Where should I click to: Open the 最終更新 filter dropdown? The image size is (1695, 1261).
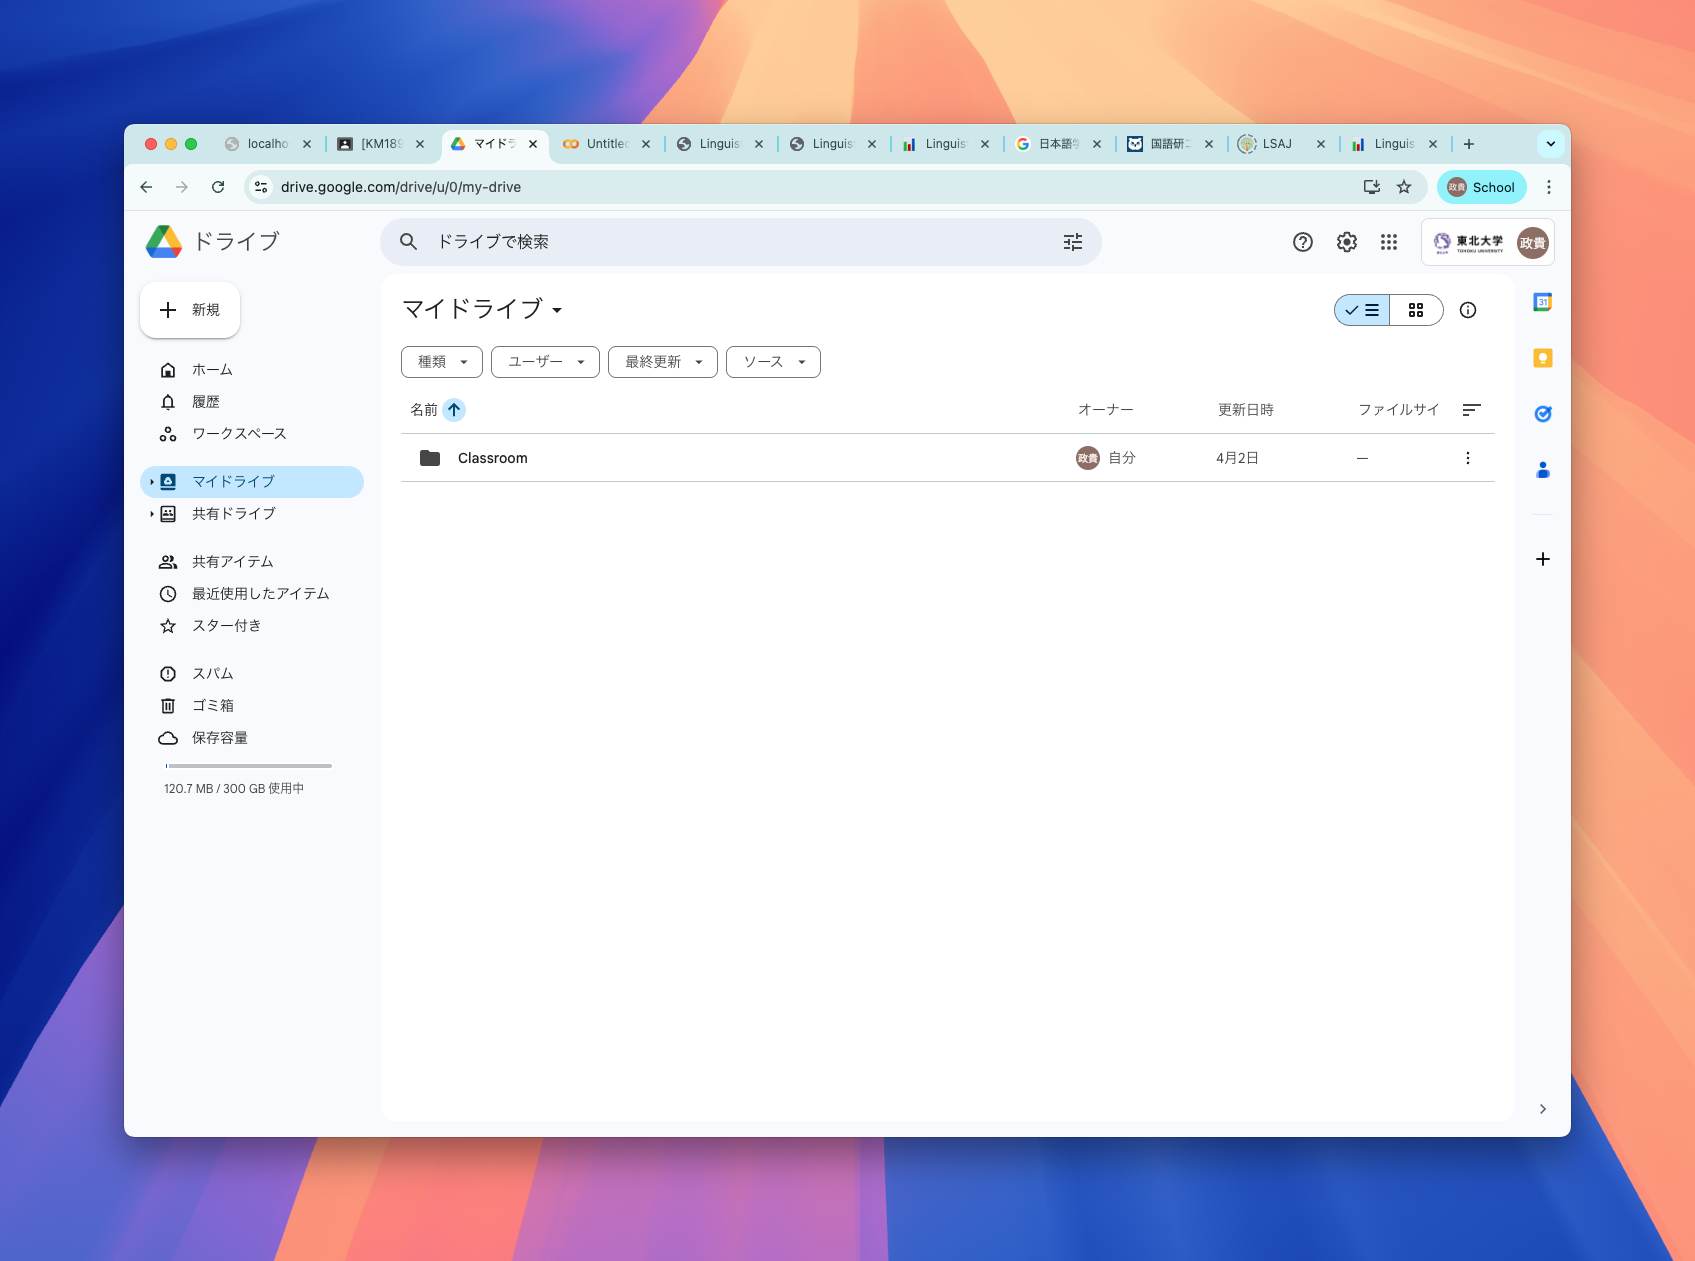[x=662, y=362]
